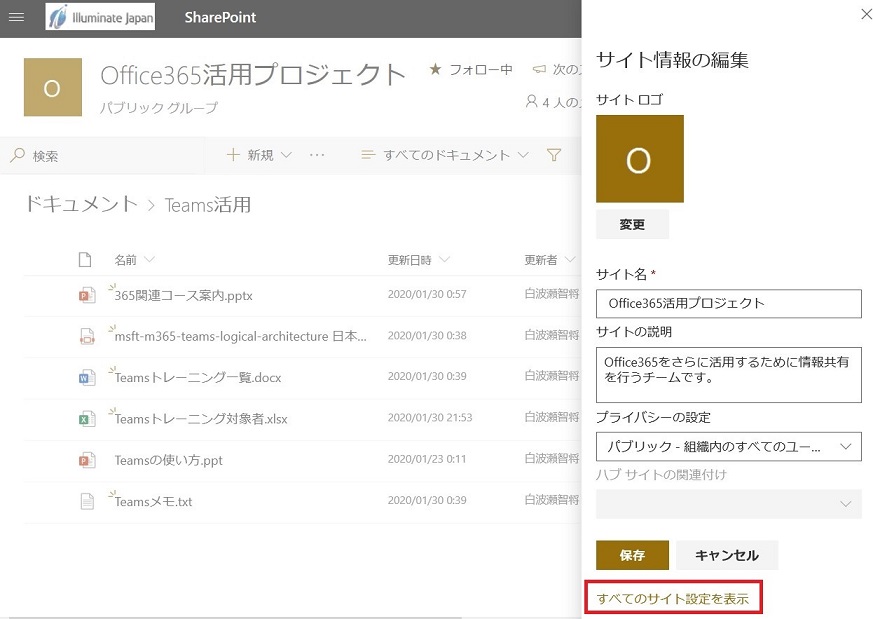
Task: Click the Excel icon for Teamsトレーニング対象者.xlsx
Action: coord(87,419)
